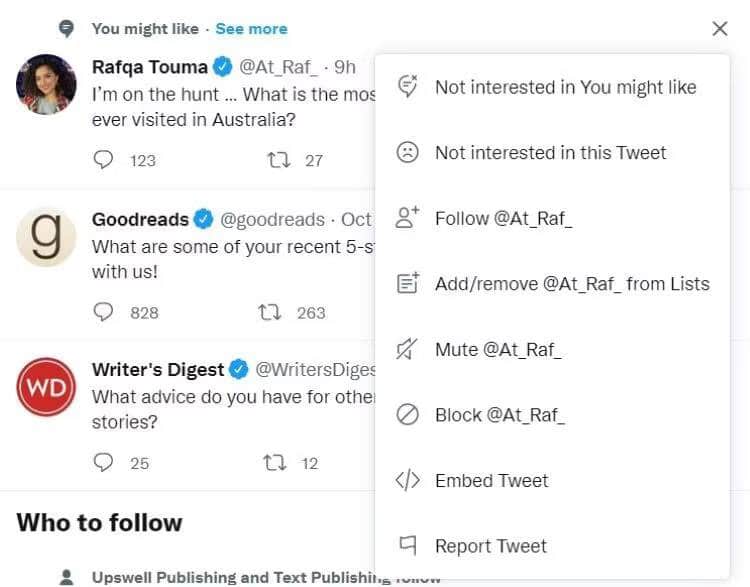This screenshot has width=750, height=587.
Task: Select Follow @At_Raf_ from menu
Action: (503, 219)
